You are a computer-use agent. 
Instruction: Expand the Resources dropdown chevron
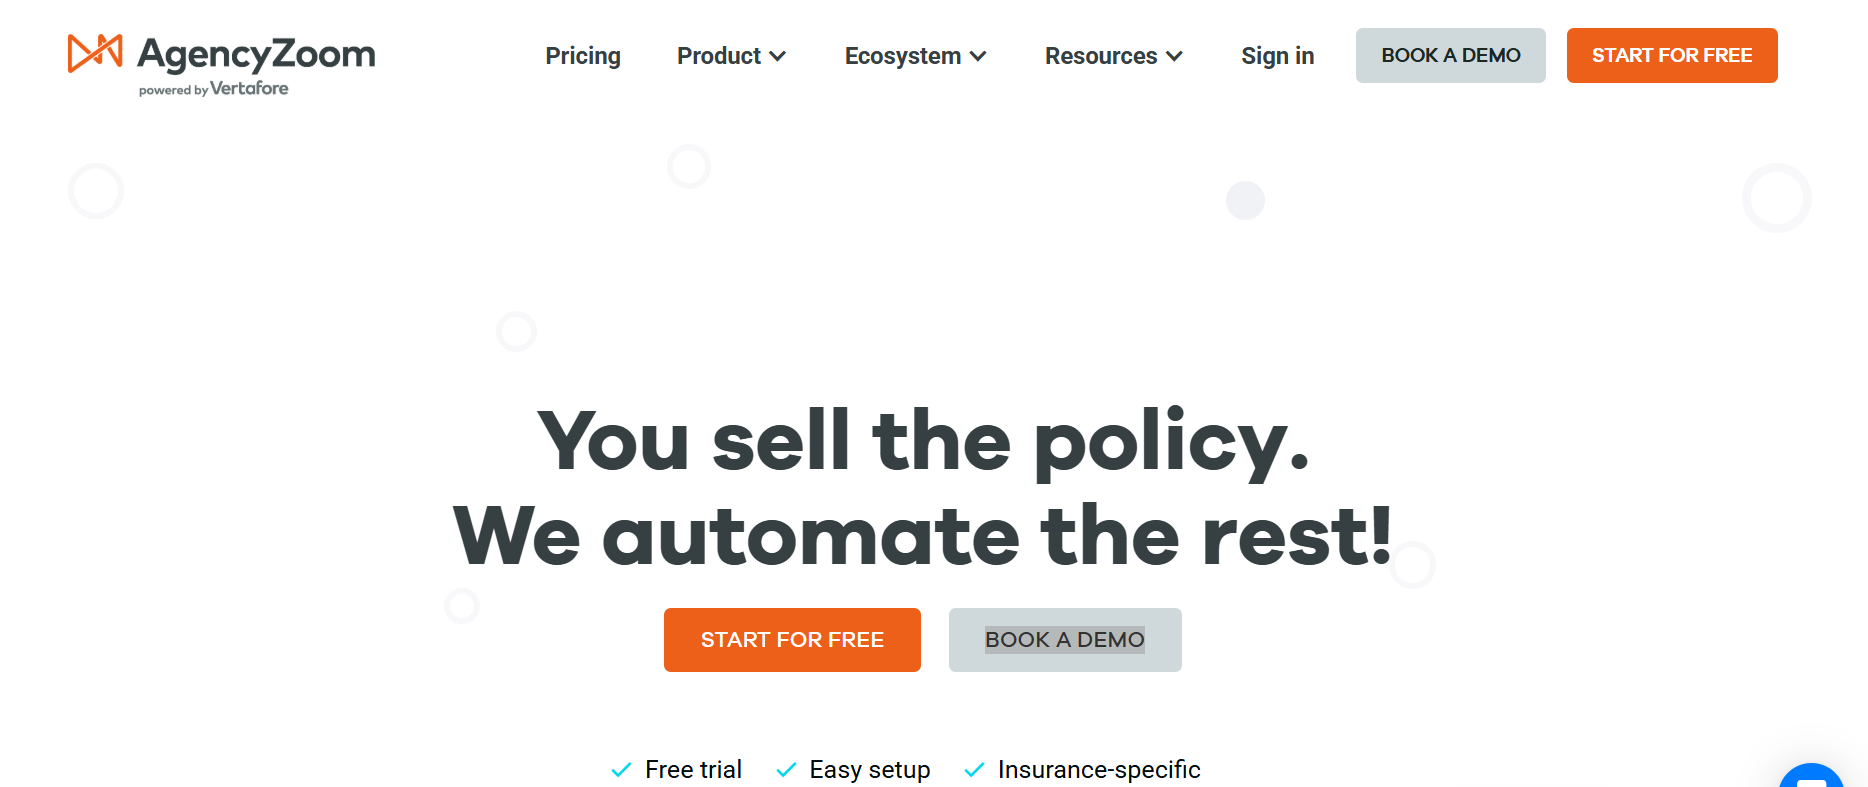[1175, 57]
